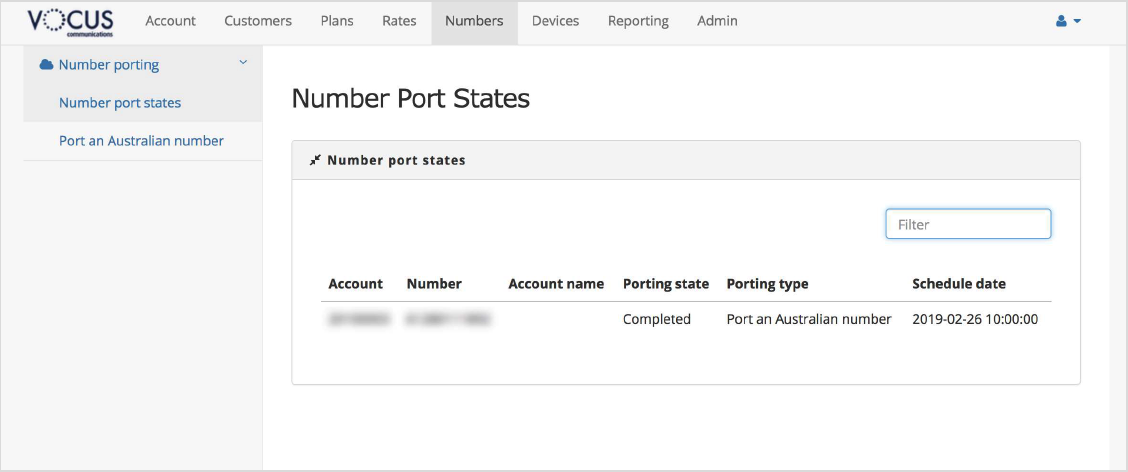The width and height of the screenshot is (1128, 472).
Task: Open the Reporting menu
Action: tap(638, 21)
